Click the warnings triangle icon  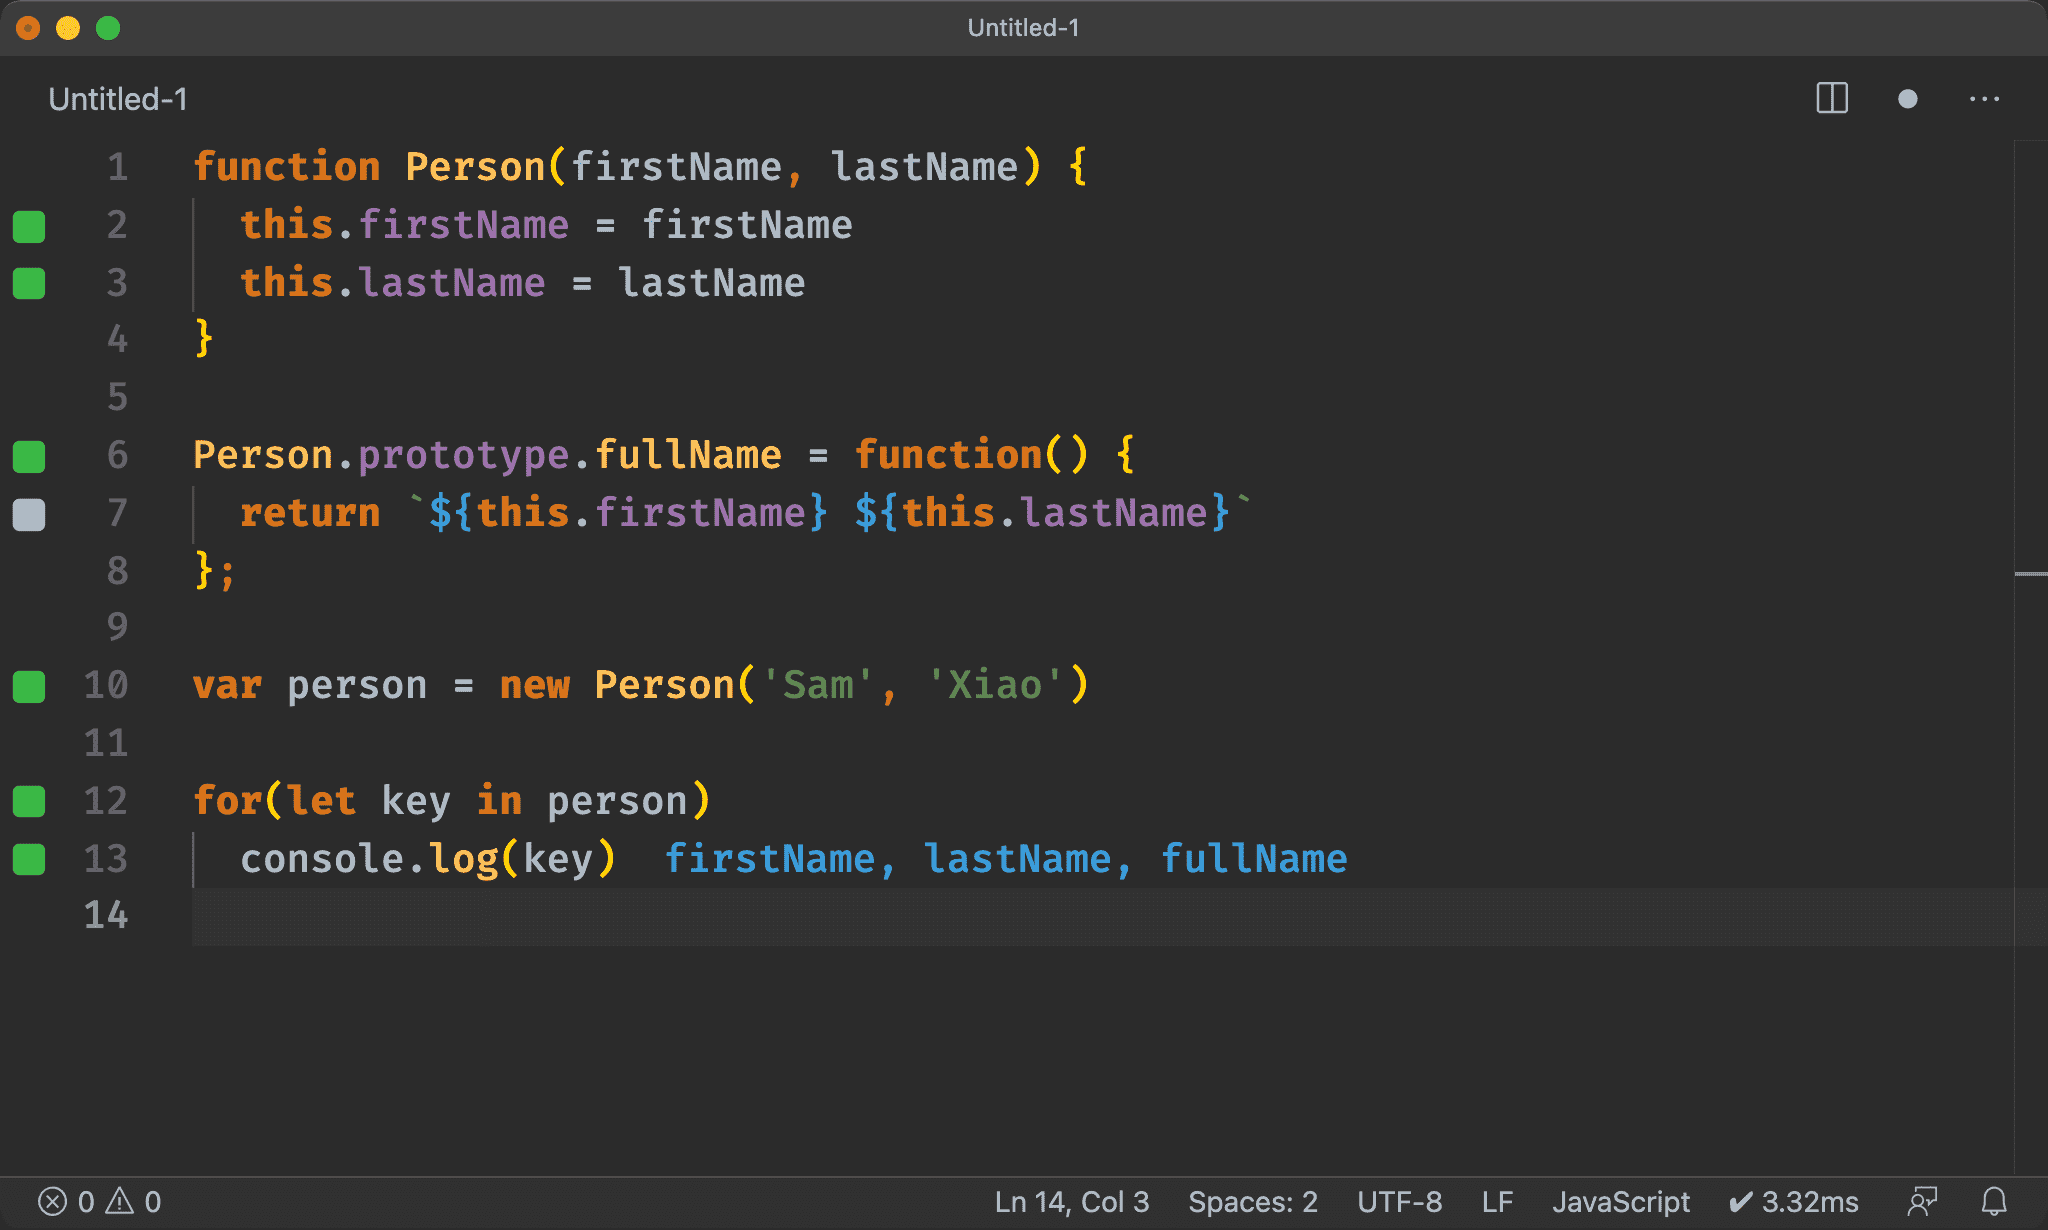coord(120,1201)
